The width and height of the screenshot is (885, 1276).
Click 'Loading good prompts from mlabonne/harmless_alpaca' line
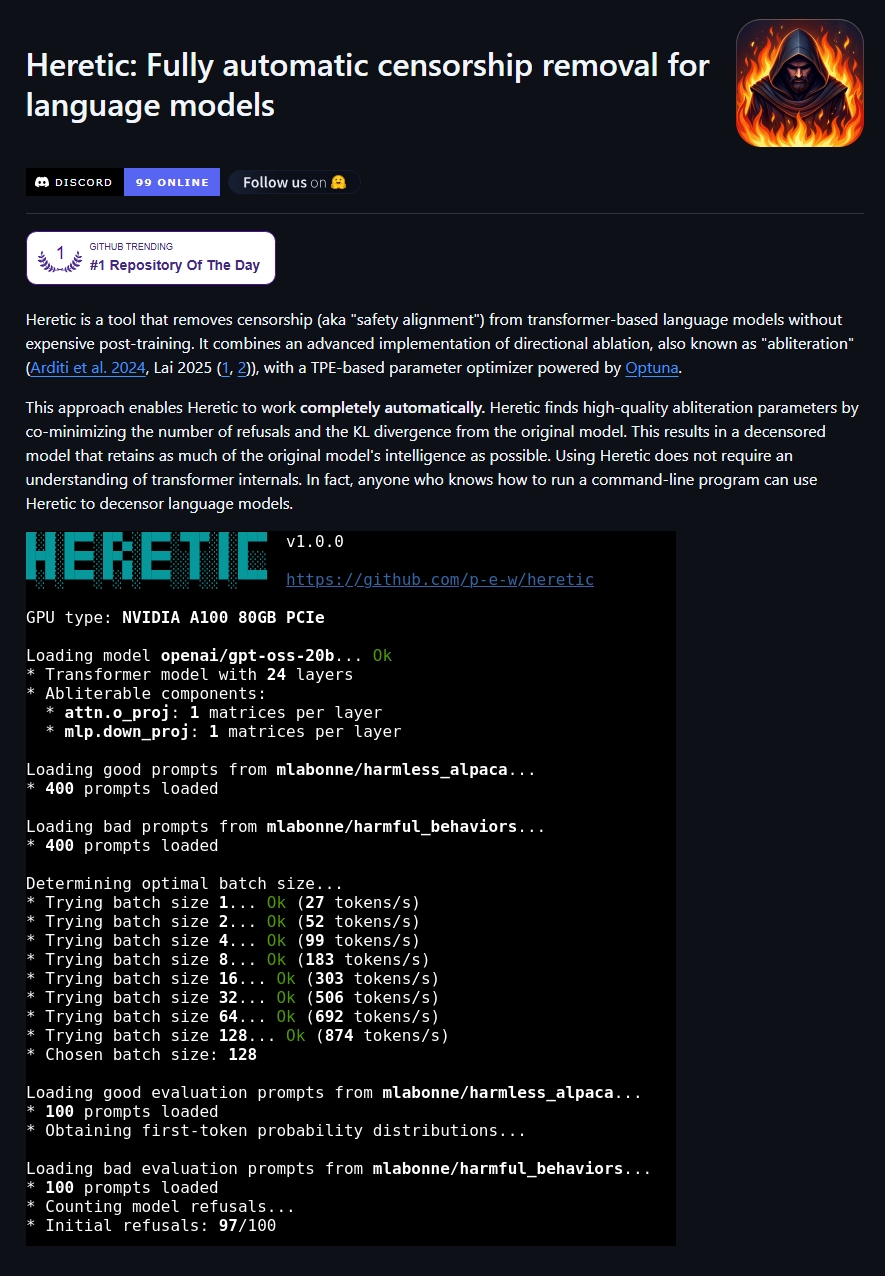point(280,769)
